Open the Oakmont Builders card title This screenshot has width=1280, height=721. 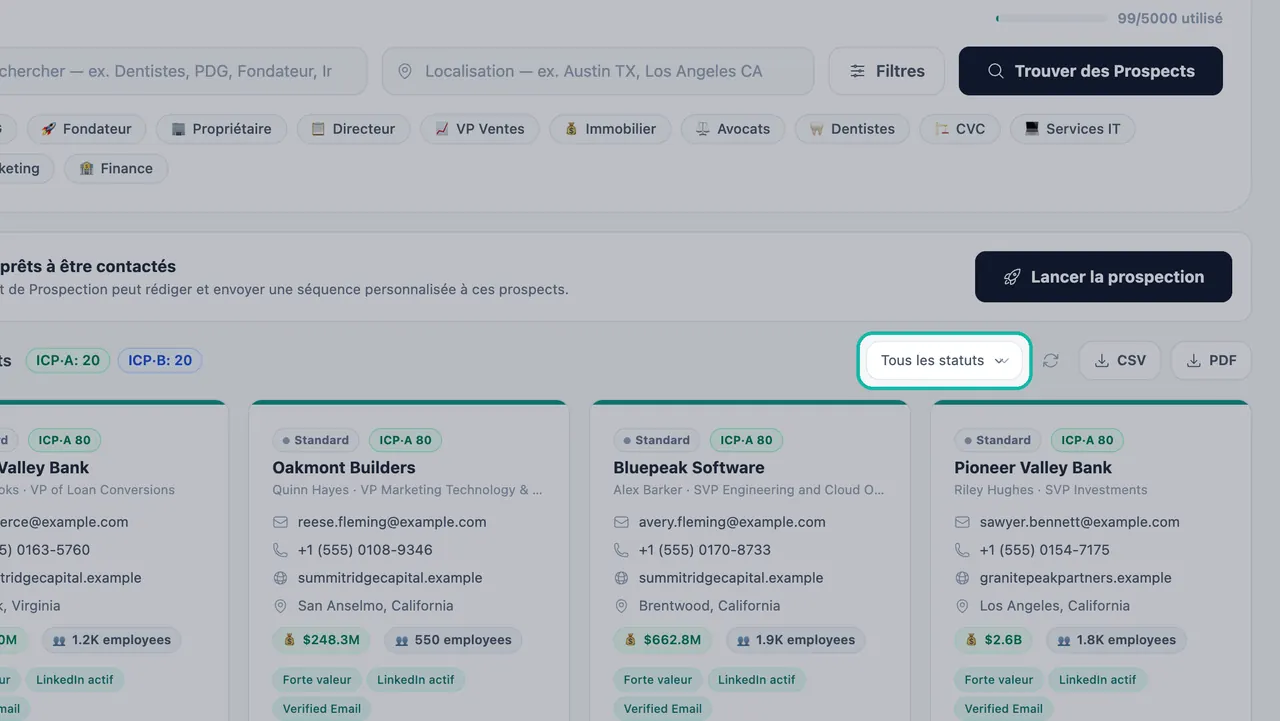tap(344, 467)
